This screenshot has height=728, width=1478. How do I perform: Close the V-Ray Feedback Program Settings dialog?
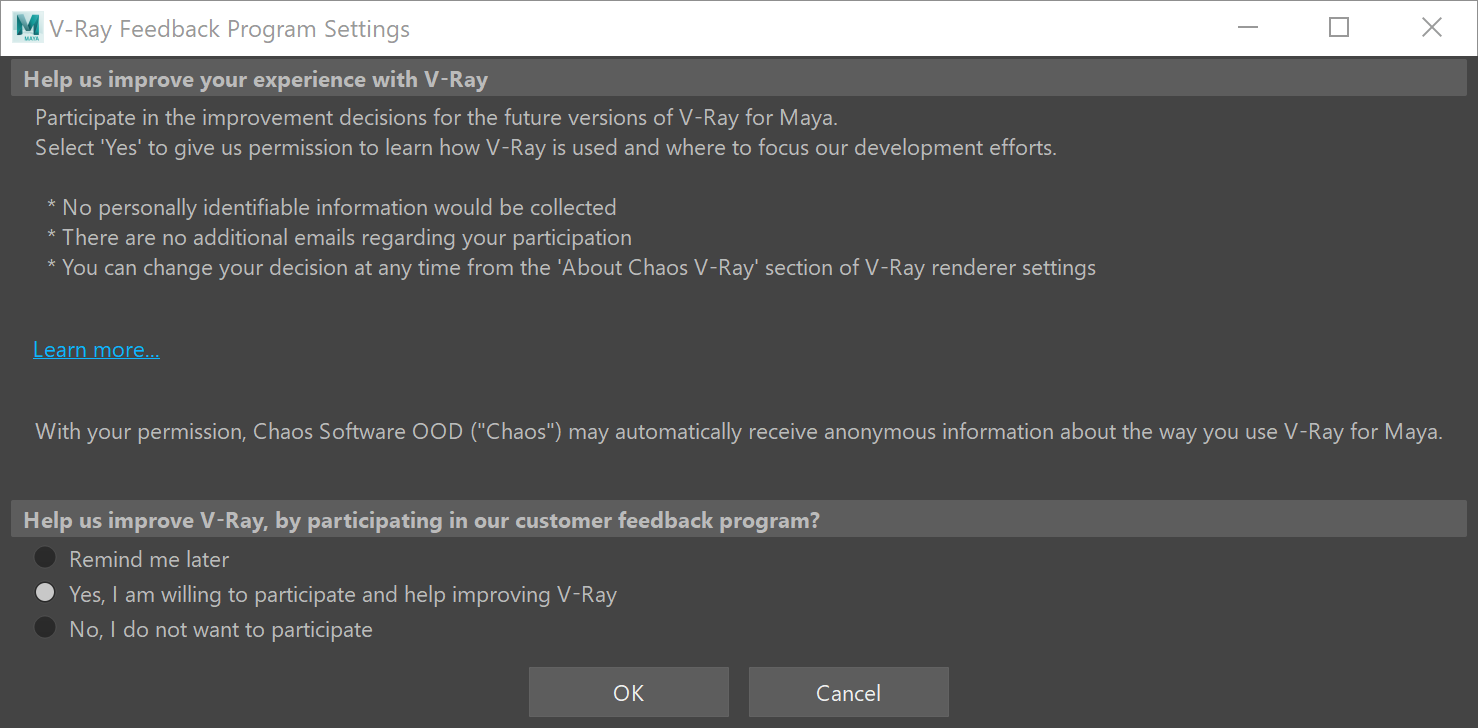(1431, 28)
